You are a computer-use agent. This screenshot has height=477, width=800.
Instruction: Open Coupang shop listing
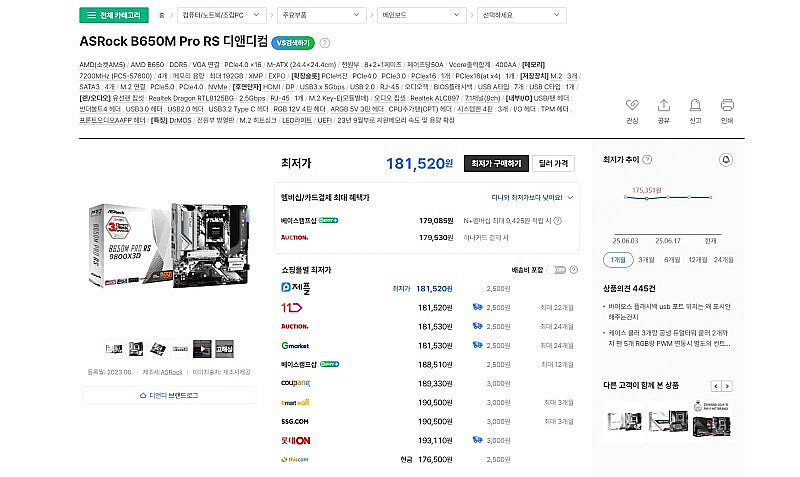click(295, 383)
